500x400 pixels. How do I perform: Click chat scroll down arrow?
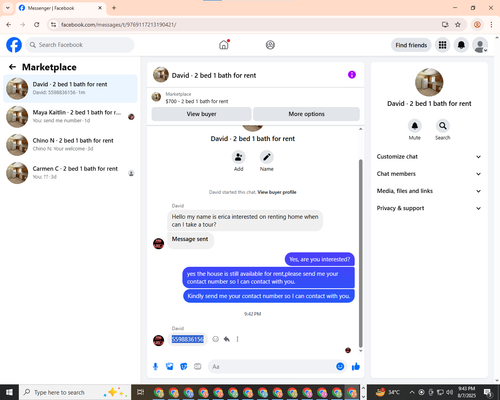point(360,351)
